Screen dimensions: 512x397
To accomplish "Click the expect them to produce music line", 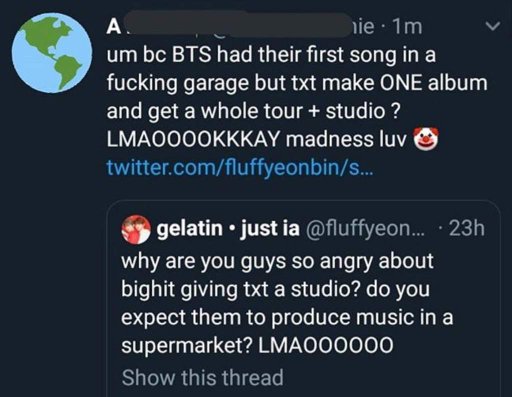I will [x=287, y=317].
